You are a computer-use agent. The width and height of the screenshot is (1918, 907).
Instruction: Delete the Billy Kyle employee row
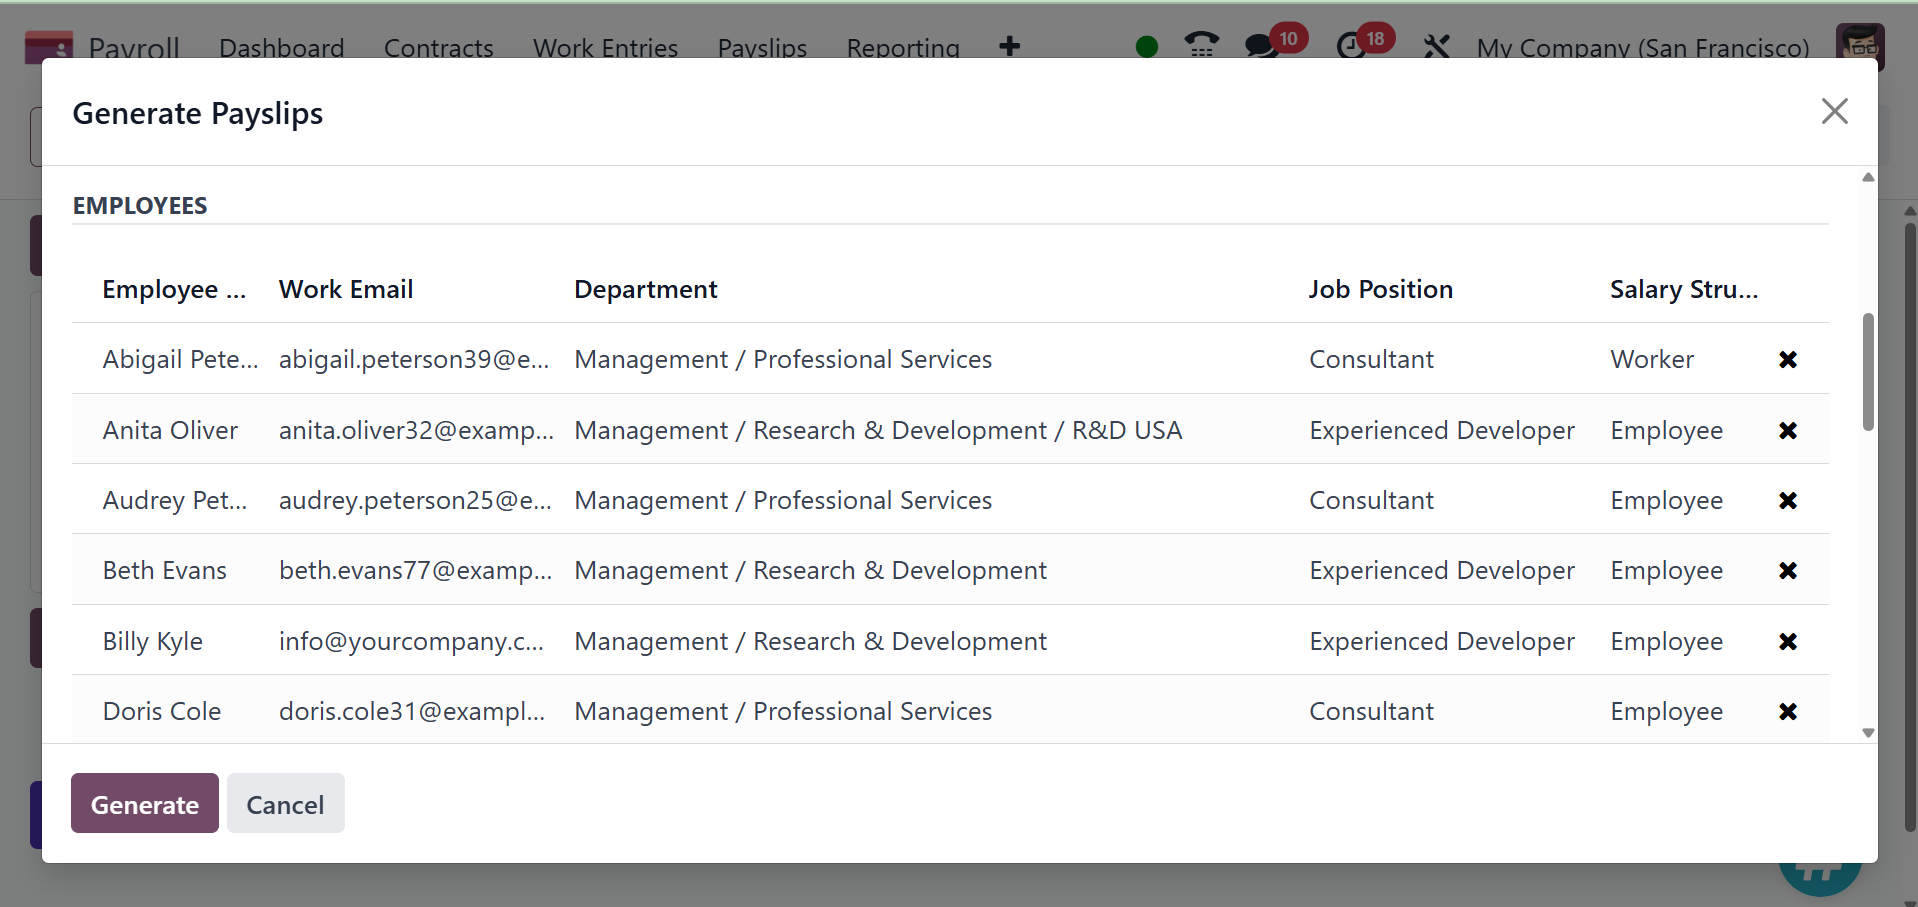[x=1788, y=642]
